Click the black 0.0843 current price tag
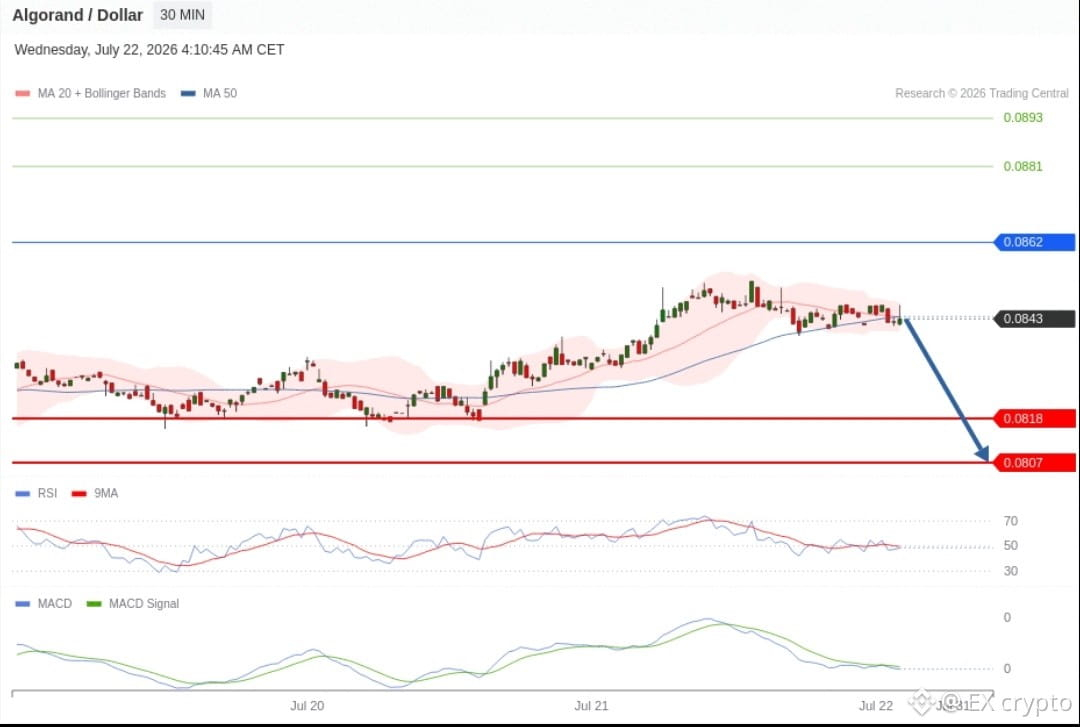 [1034, 318]
